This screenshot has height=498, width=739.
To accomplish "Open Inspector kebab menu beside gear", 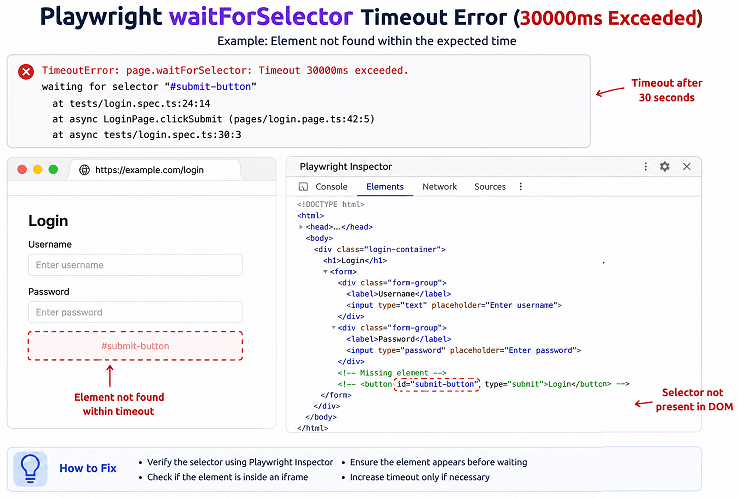I will 646,166.
